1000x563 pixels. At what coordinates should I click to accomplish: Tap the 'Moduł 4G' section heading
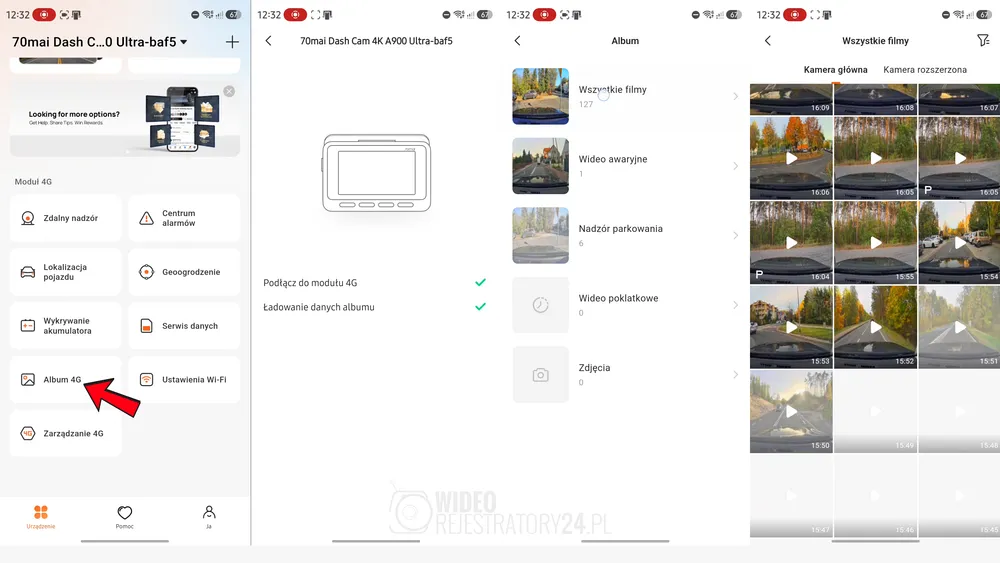coord(33,182)
